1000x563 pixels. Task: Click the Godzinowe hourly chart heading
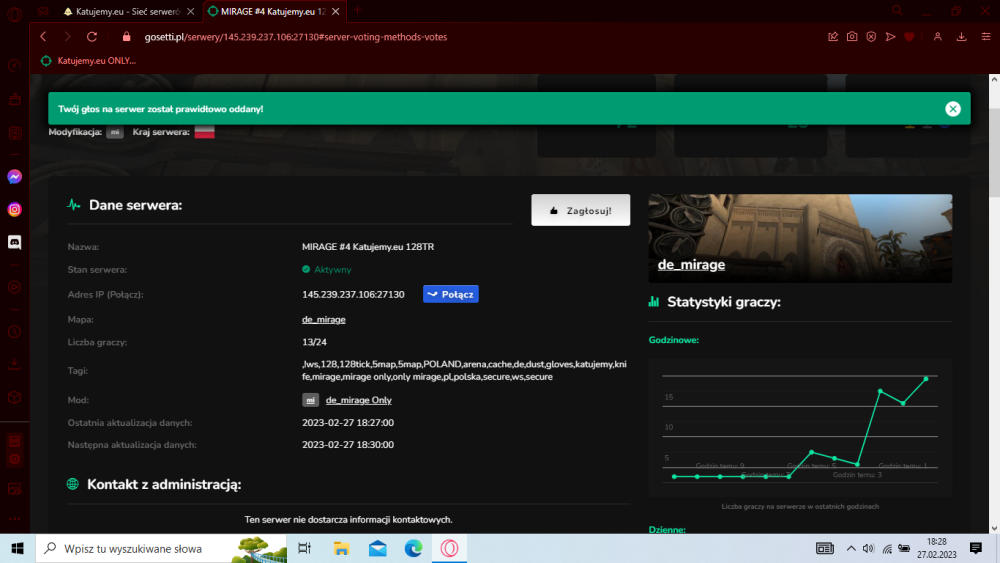(673, 340)
